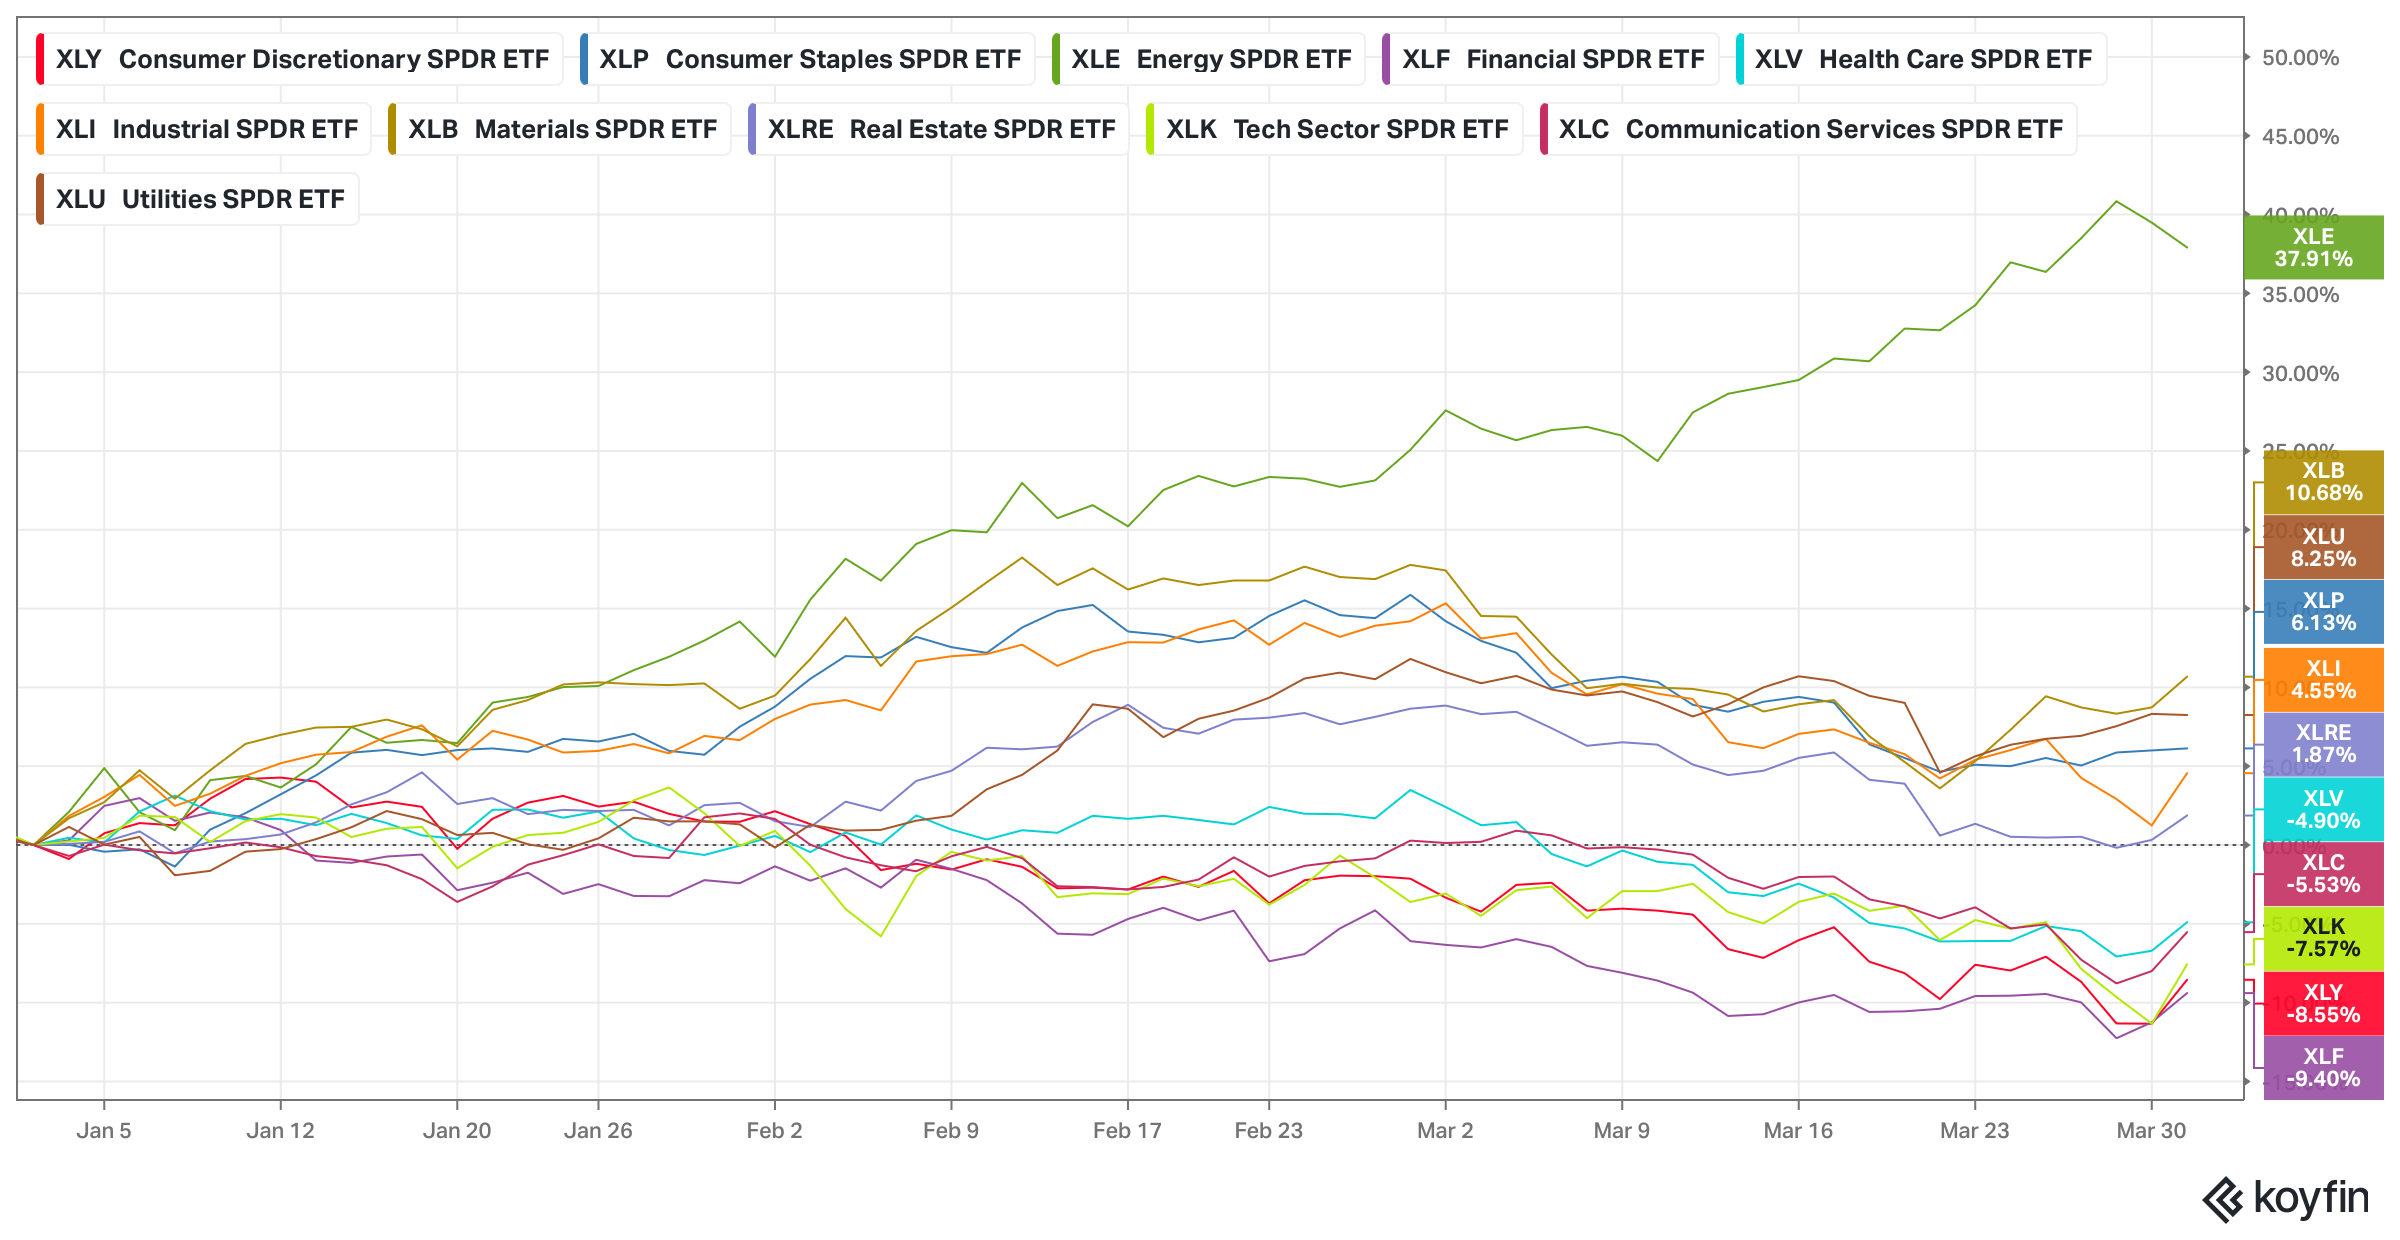Click XLV Health Care SPDR ETF legend entry
2400x1240 pixels.
[x=1922, y=59]
